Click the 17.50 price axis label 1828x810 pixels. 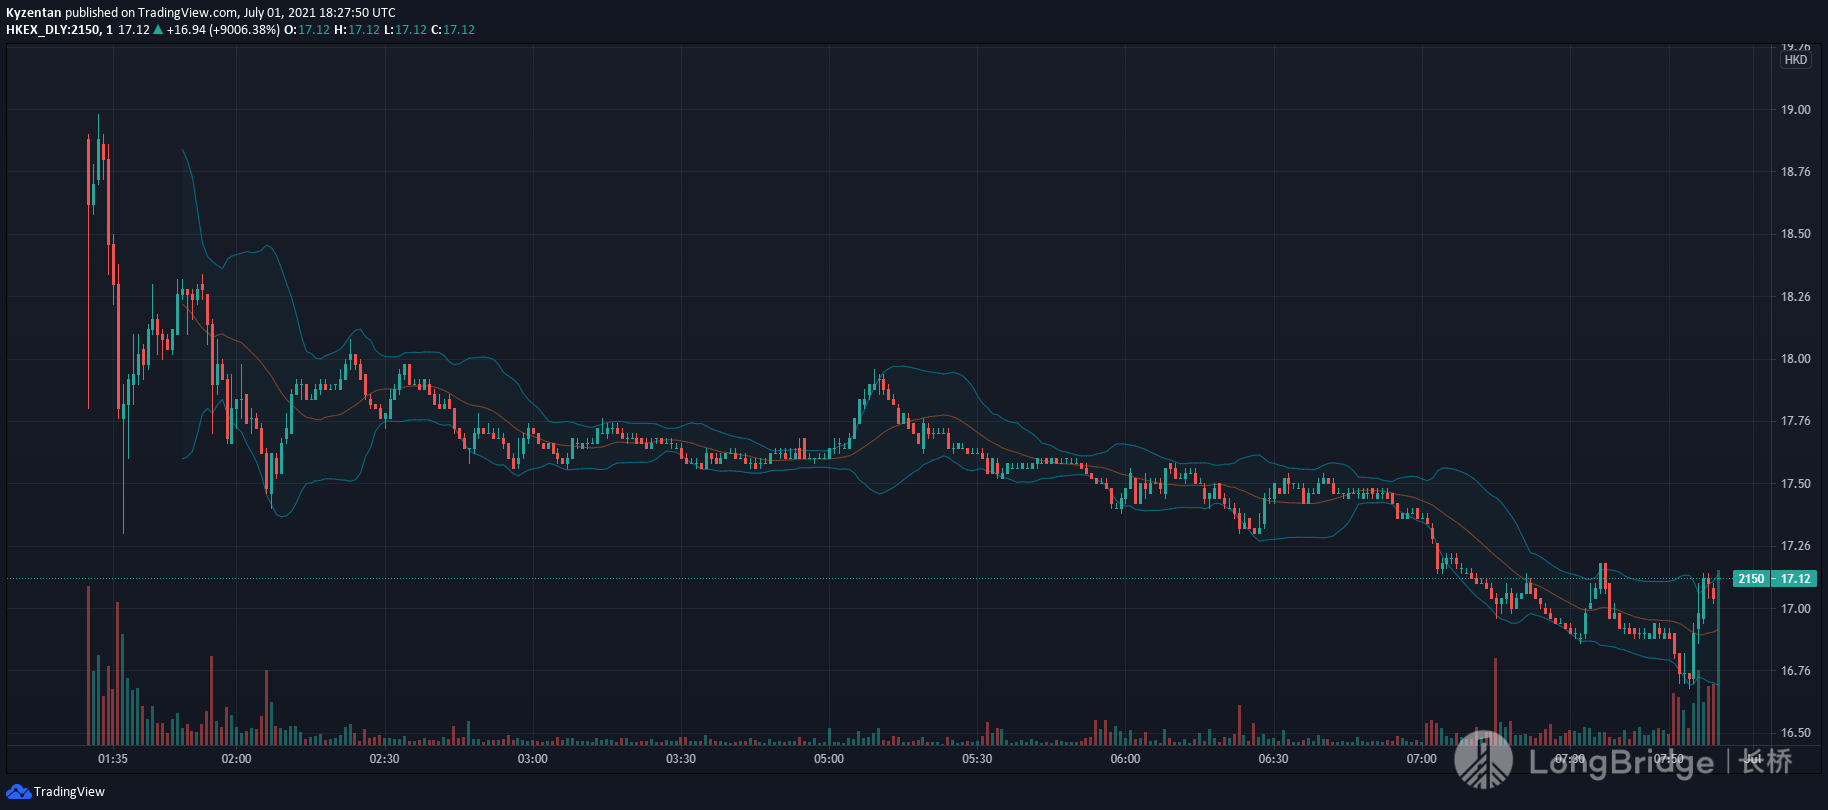tap(1795, 484)
